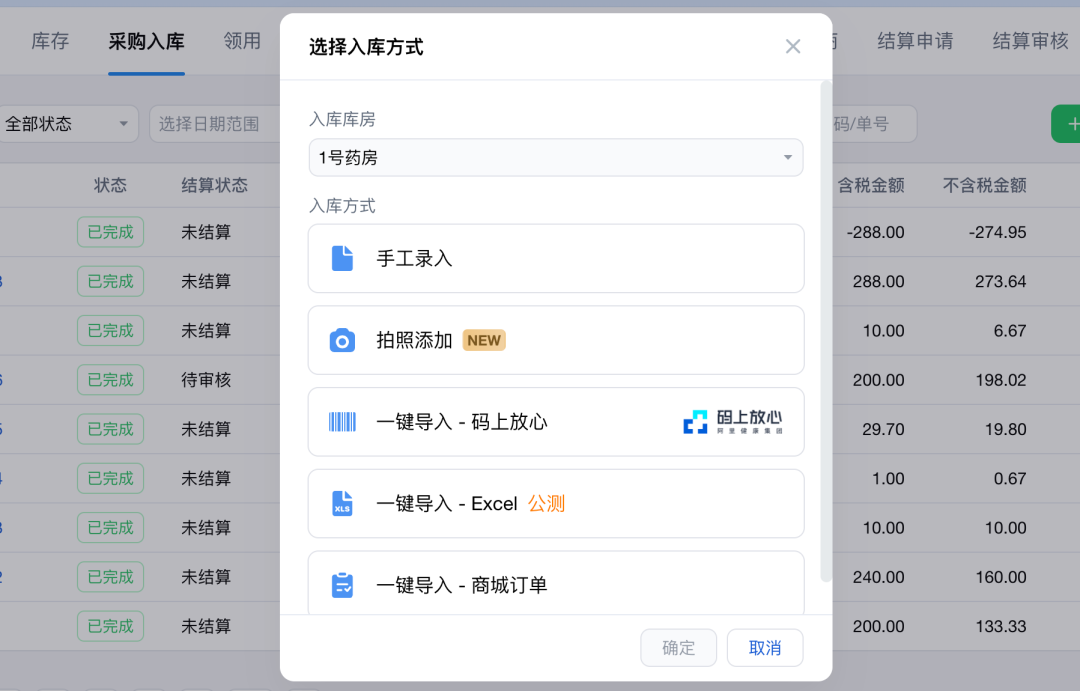Select the 手工录入 document icon
The width and height of the screenshot is (1080, 691).
tap(343, 257)
